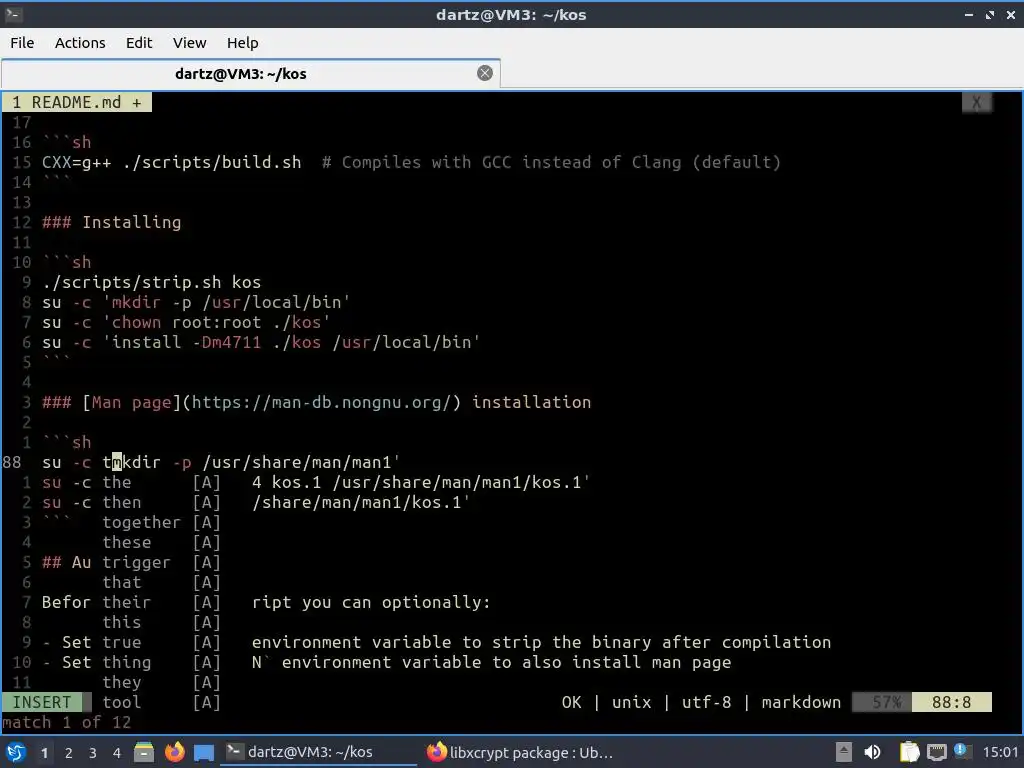Image resolution: width=1024 pixels, height=768 pixels.
Task: Open the Help menu
Action: [242, 43]
